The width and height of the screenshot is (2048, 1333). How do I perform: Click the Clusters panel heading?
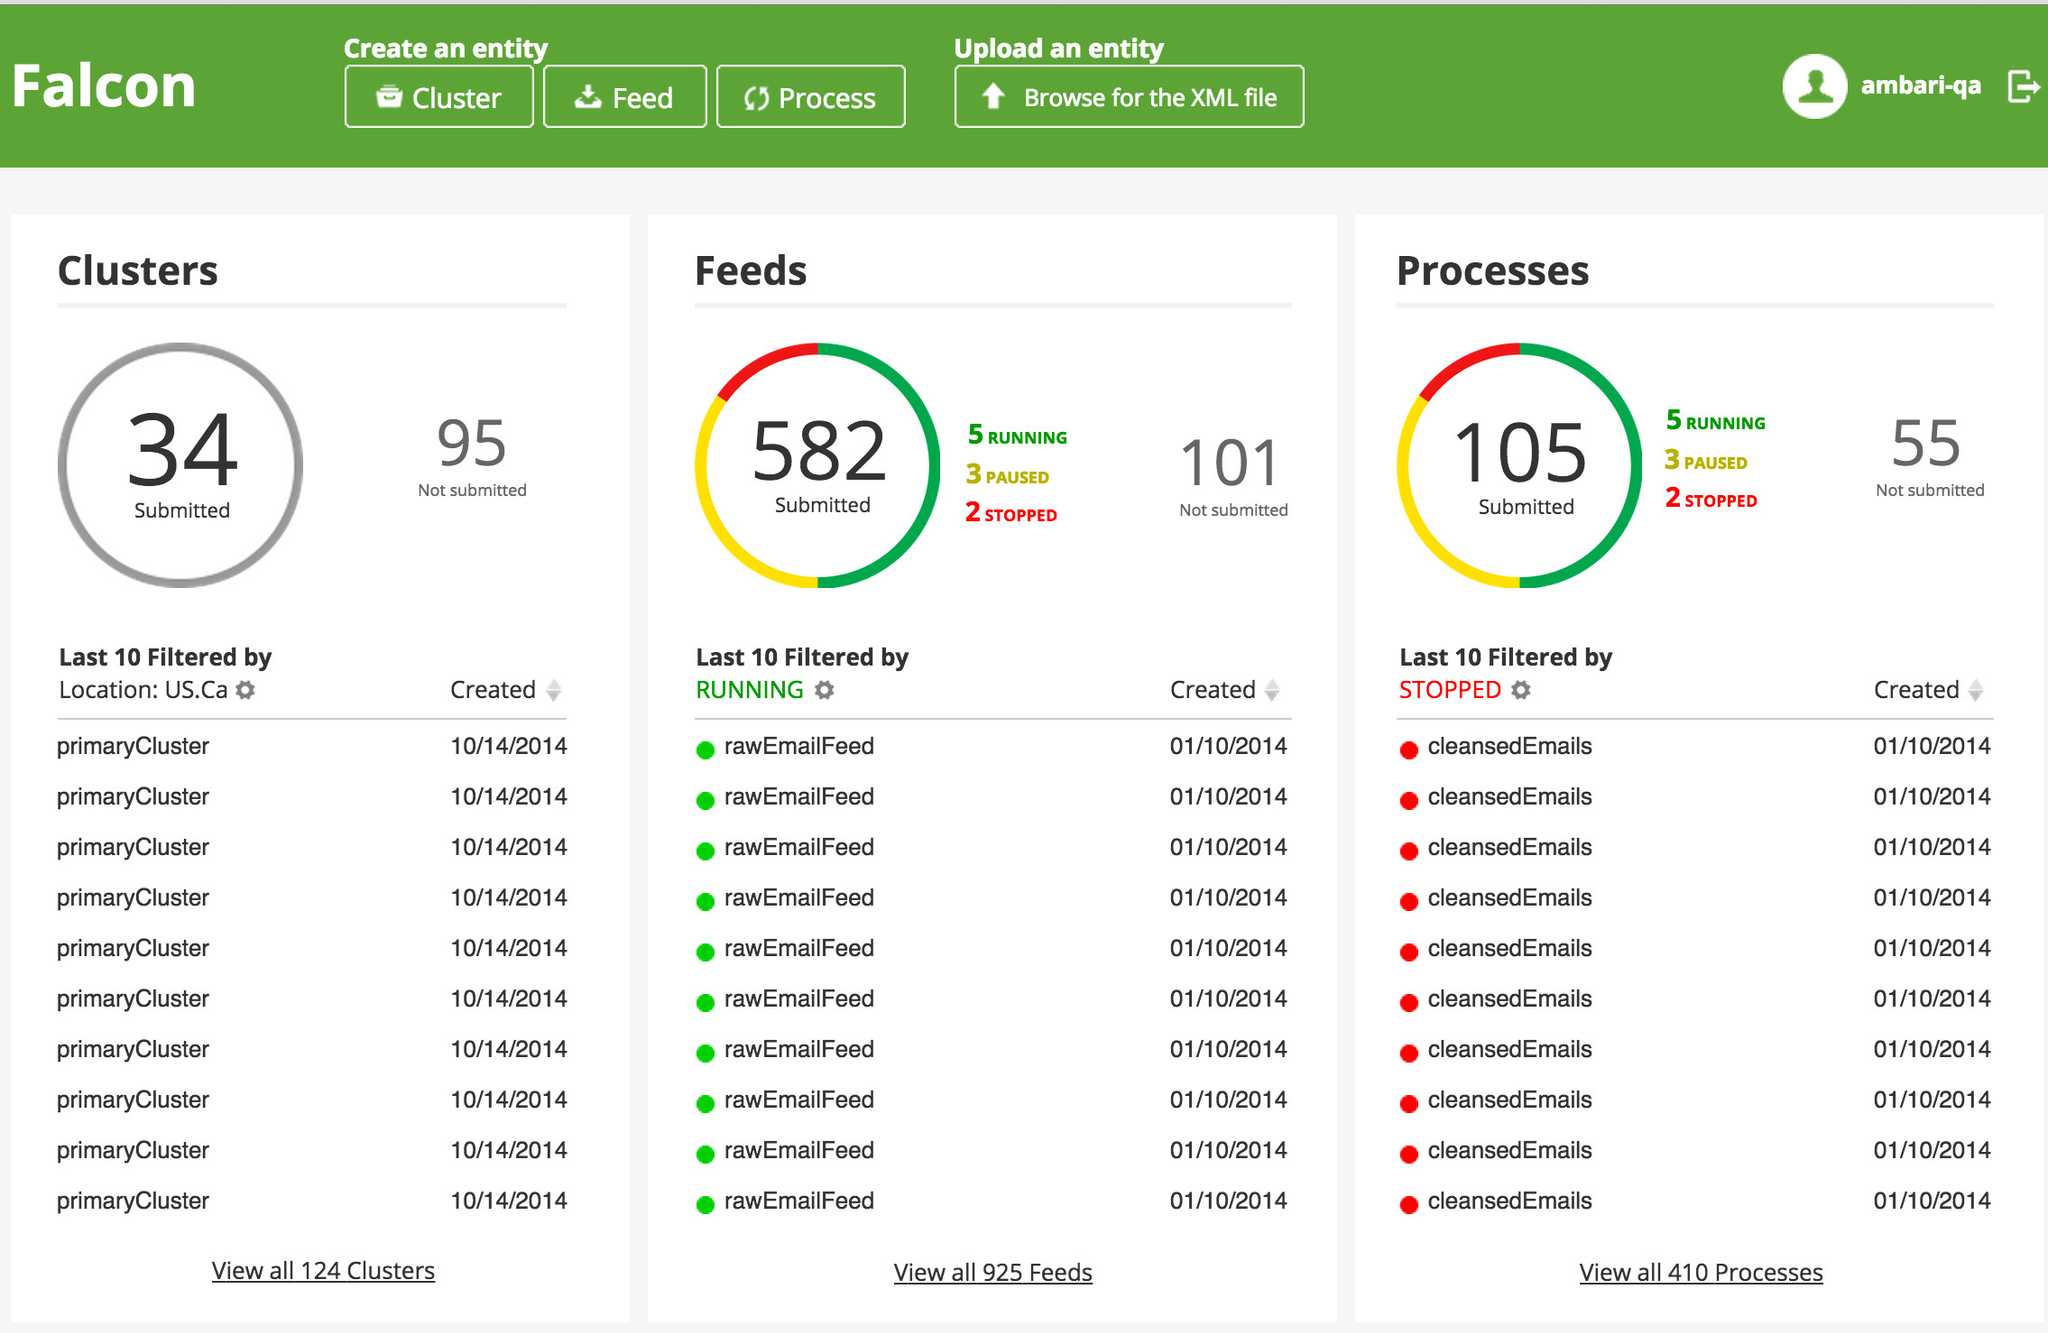pyautogui.click(x=138, y=271)
